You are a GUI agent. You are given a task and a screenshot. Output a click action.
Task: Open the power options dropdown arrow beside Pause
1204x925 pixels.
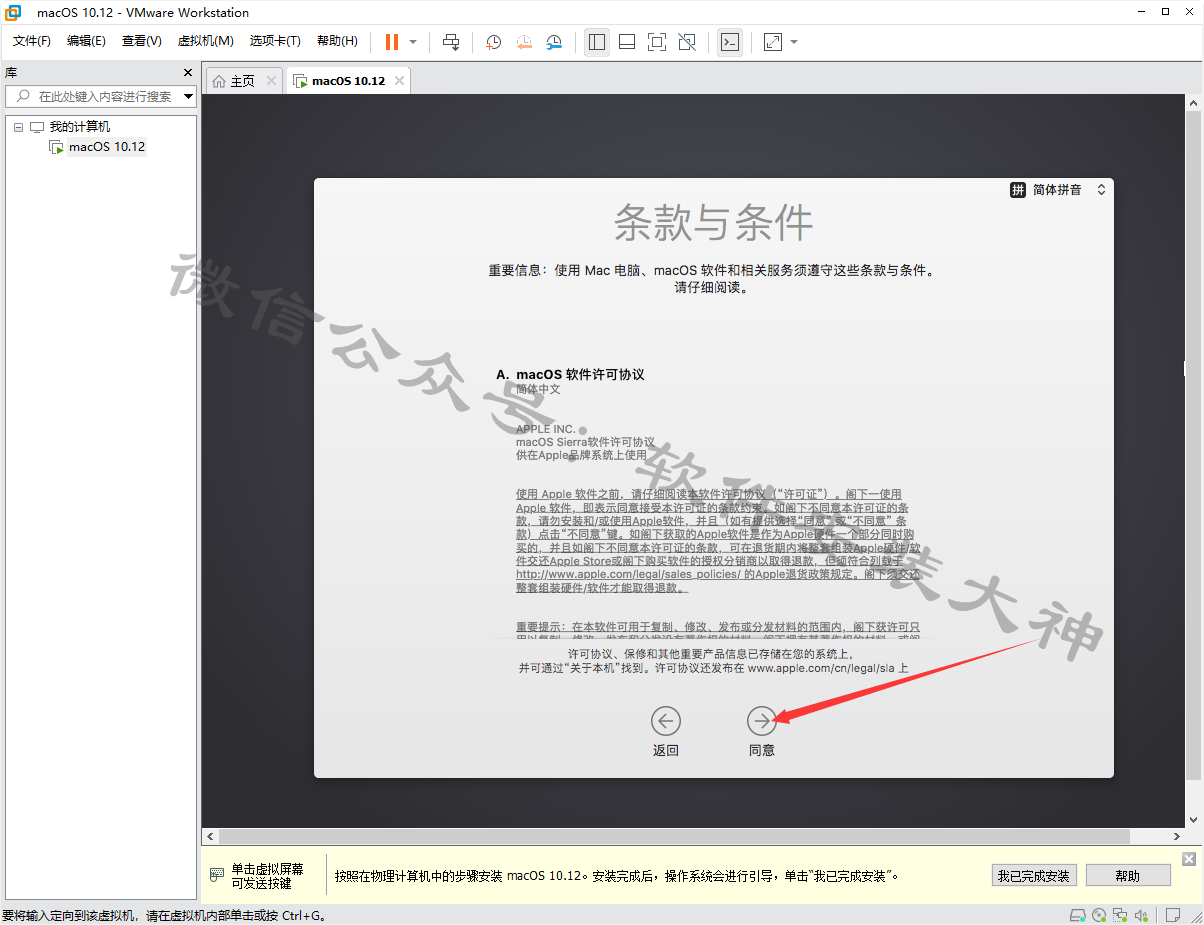click(x=413, y=42)
